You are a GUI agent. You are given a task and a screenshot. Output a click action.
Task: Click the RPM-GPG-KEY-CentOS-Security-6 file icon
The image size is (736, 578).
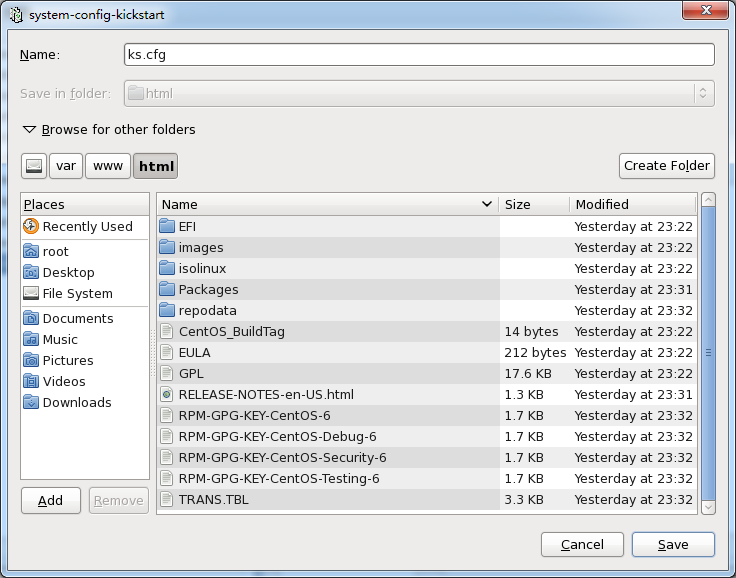167,457
